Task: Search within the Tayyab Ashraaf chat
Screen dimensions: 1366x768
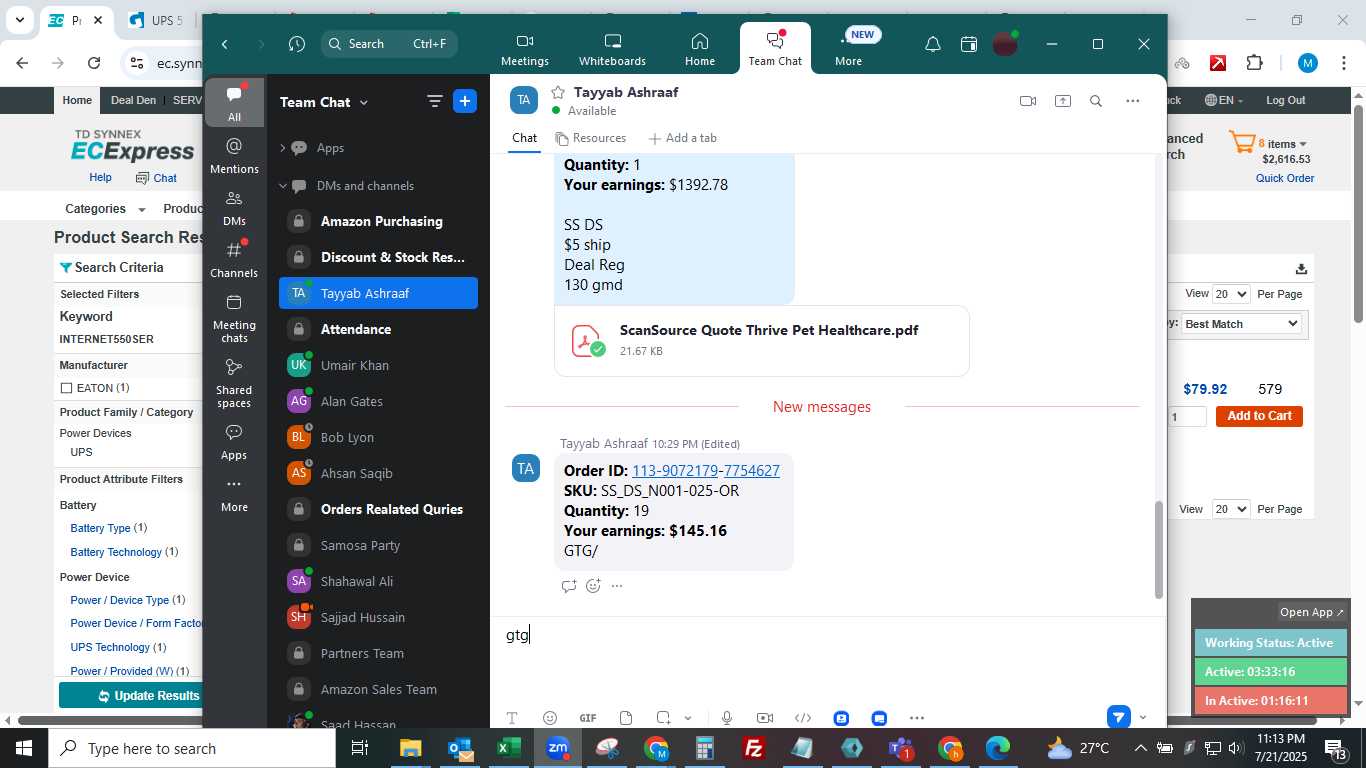Action: [x=1096, y=101]
